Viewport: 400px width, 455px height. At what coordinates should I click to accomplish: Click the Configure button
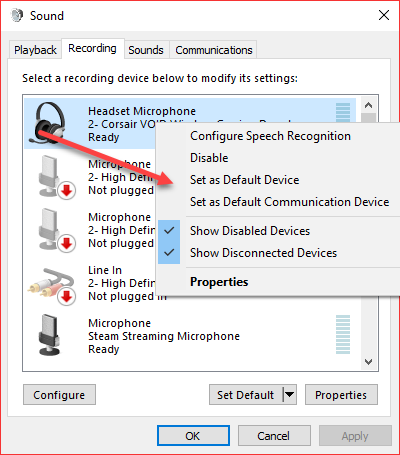coord(59,395)
